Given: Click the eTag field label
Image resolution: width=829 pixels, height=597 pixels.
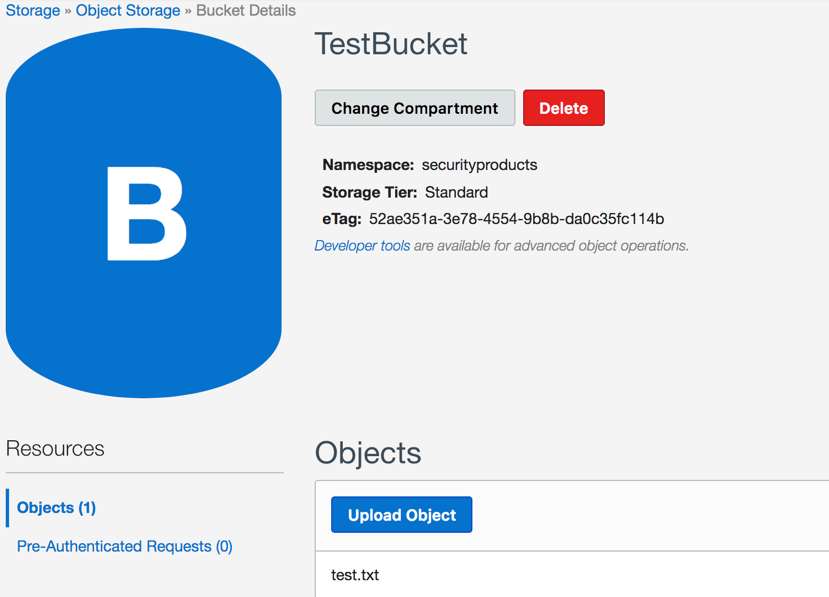Looking at the screenshot, I should coord(341,219).
